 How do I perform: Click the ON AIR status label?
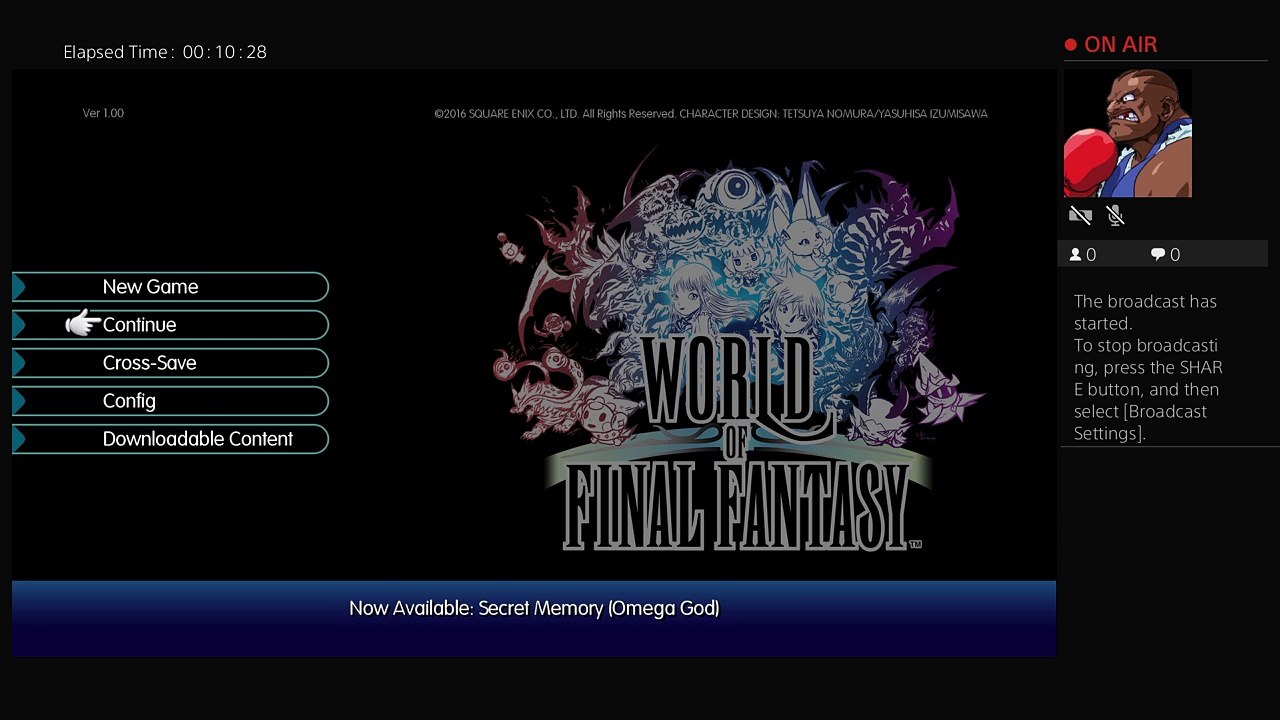1121,45
